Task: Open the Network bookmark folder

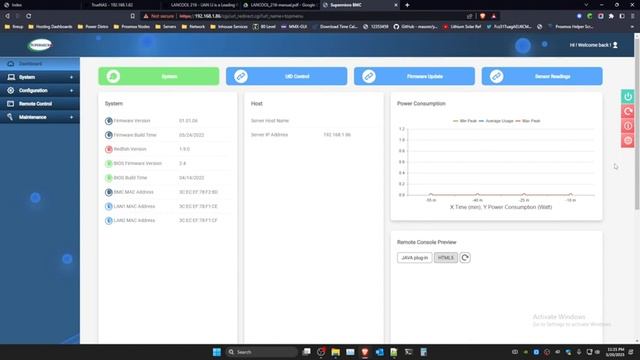Action: [193, 27]
